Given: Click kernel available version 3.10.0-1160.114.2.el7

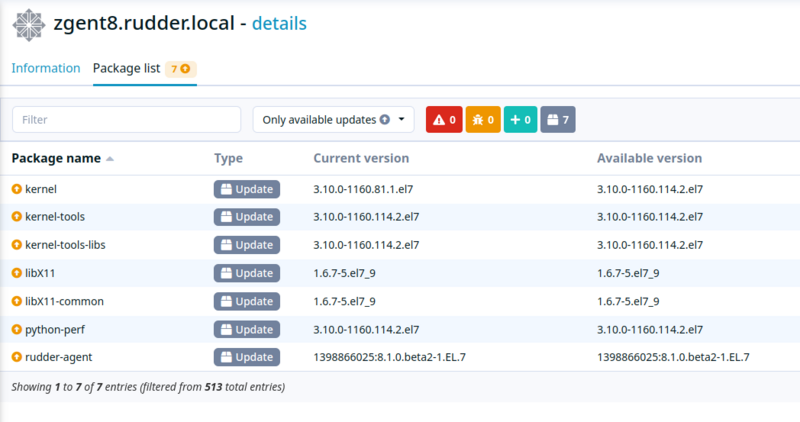Looking at the screenshot, I should click(x=650, y=189).
